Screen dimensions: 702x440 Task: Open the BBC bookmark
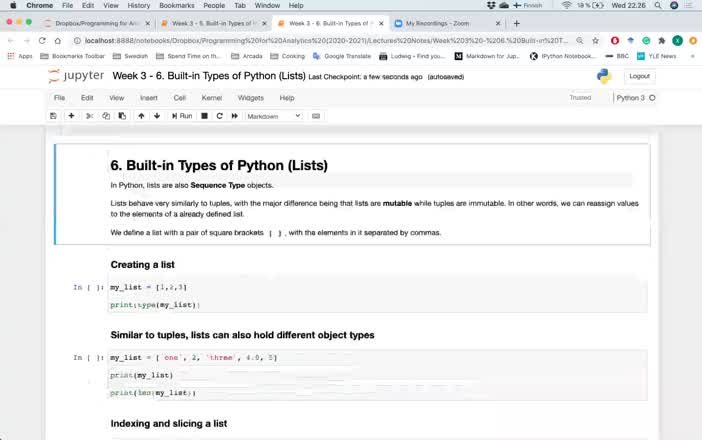point(617,56)
